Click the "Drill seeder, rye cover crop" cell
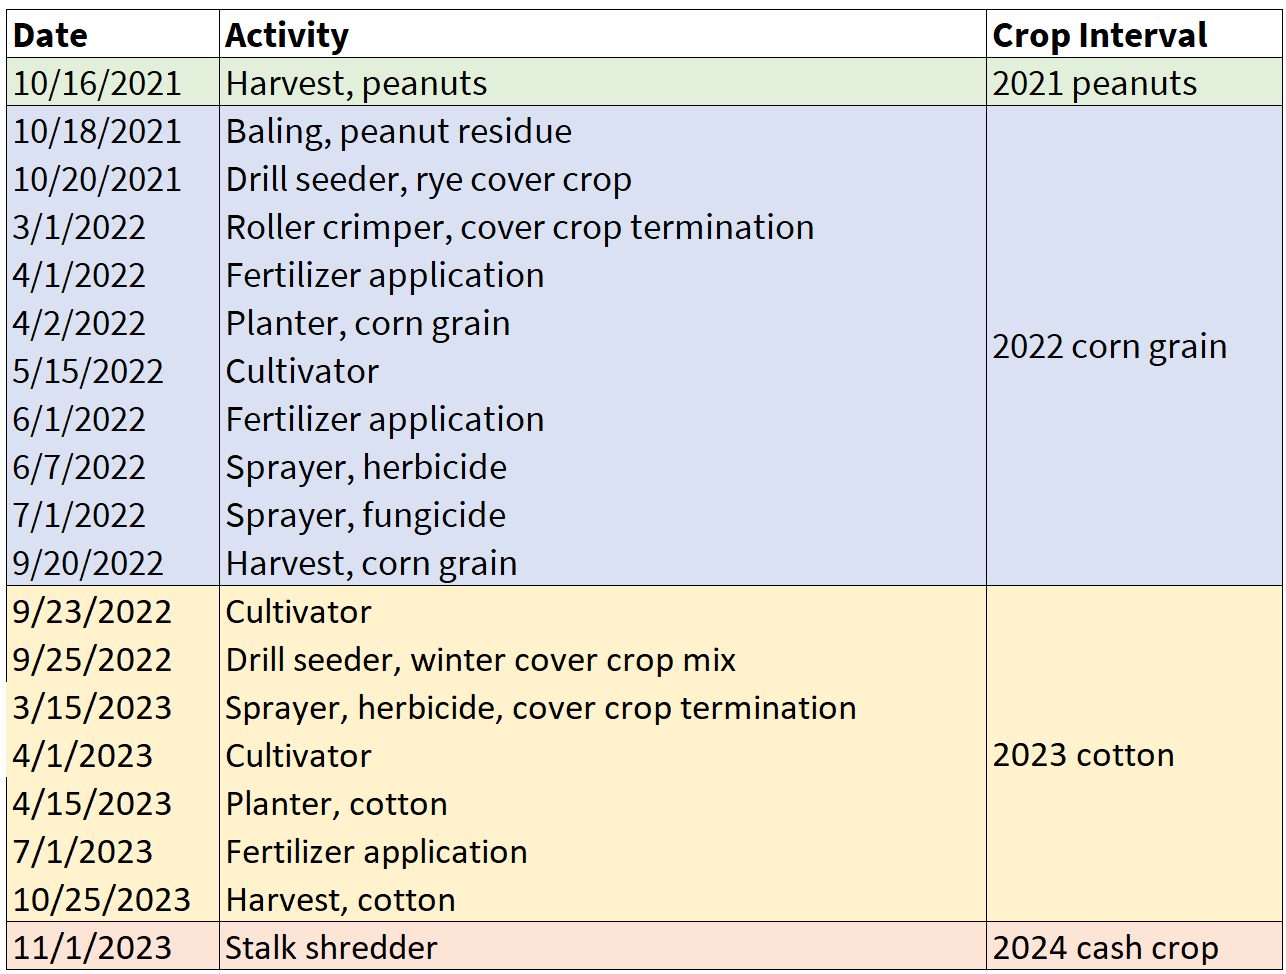1286x974 pixels. 428,180
